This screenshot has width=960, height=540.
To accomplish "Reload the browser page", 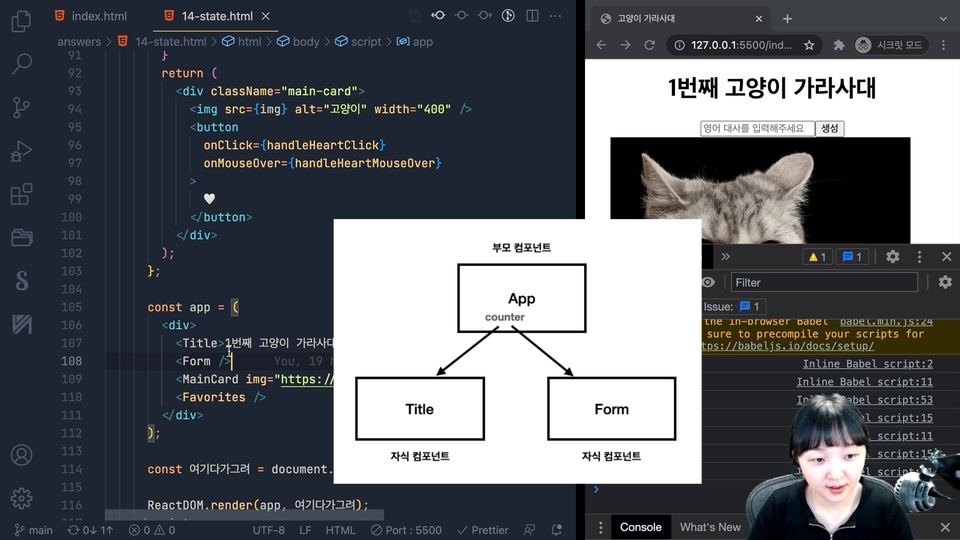I will (650, 45).
